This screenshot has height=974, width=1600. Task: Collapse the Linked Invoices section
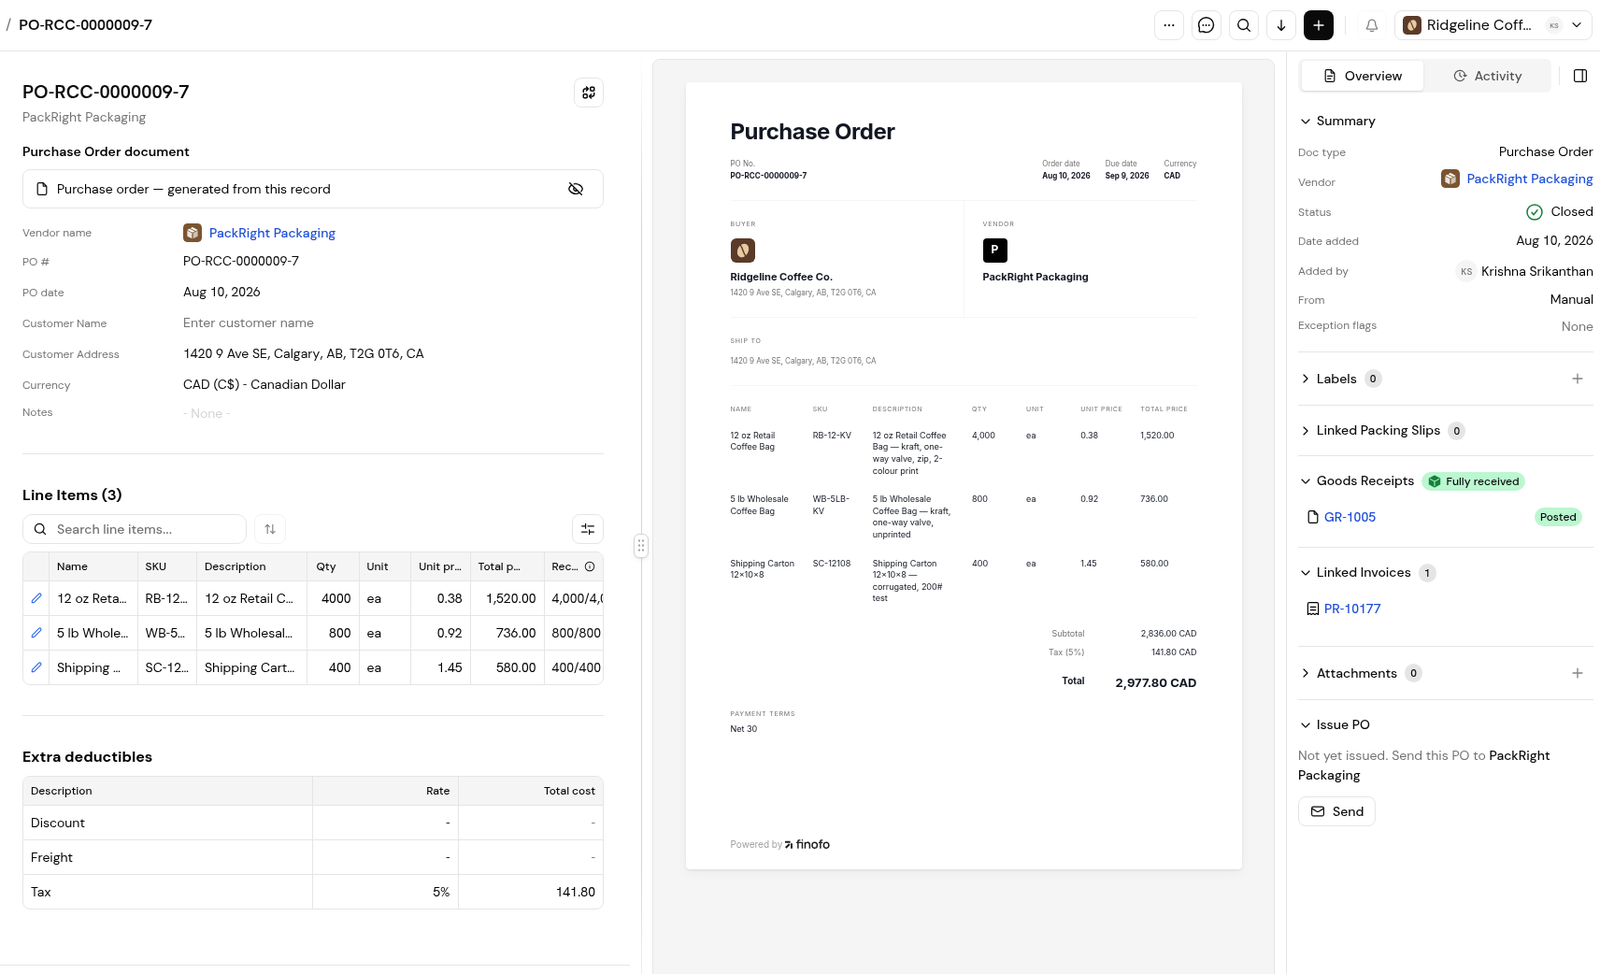click(x=1354, y=573)
